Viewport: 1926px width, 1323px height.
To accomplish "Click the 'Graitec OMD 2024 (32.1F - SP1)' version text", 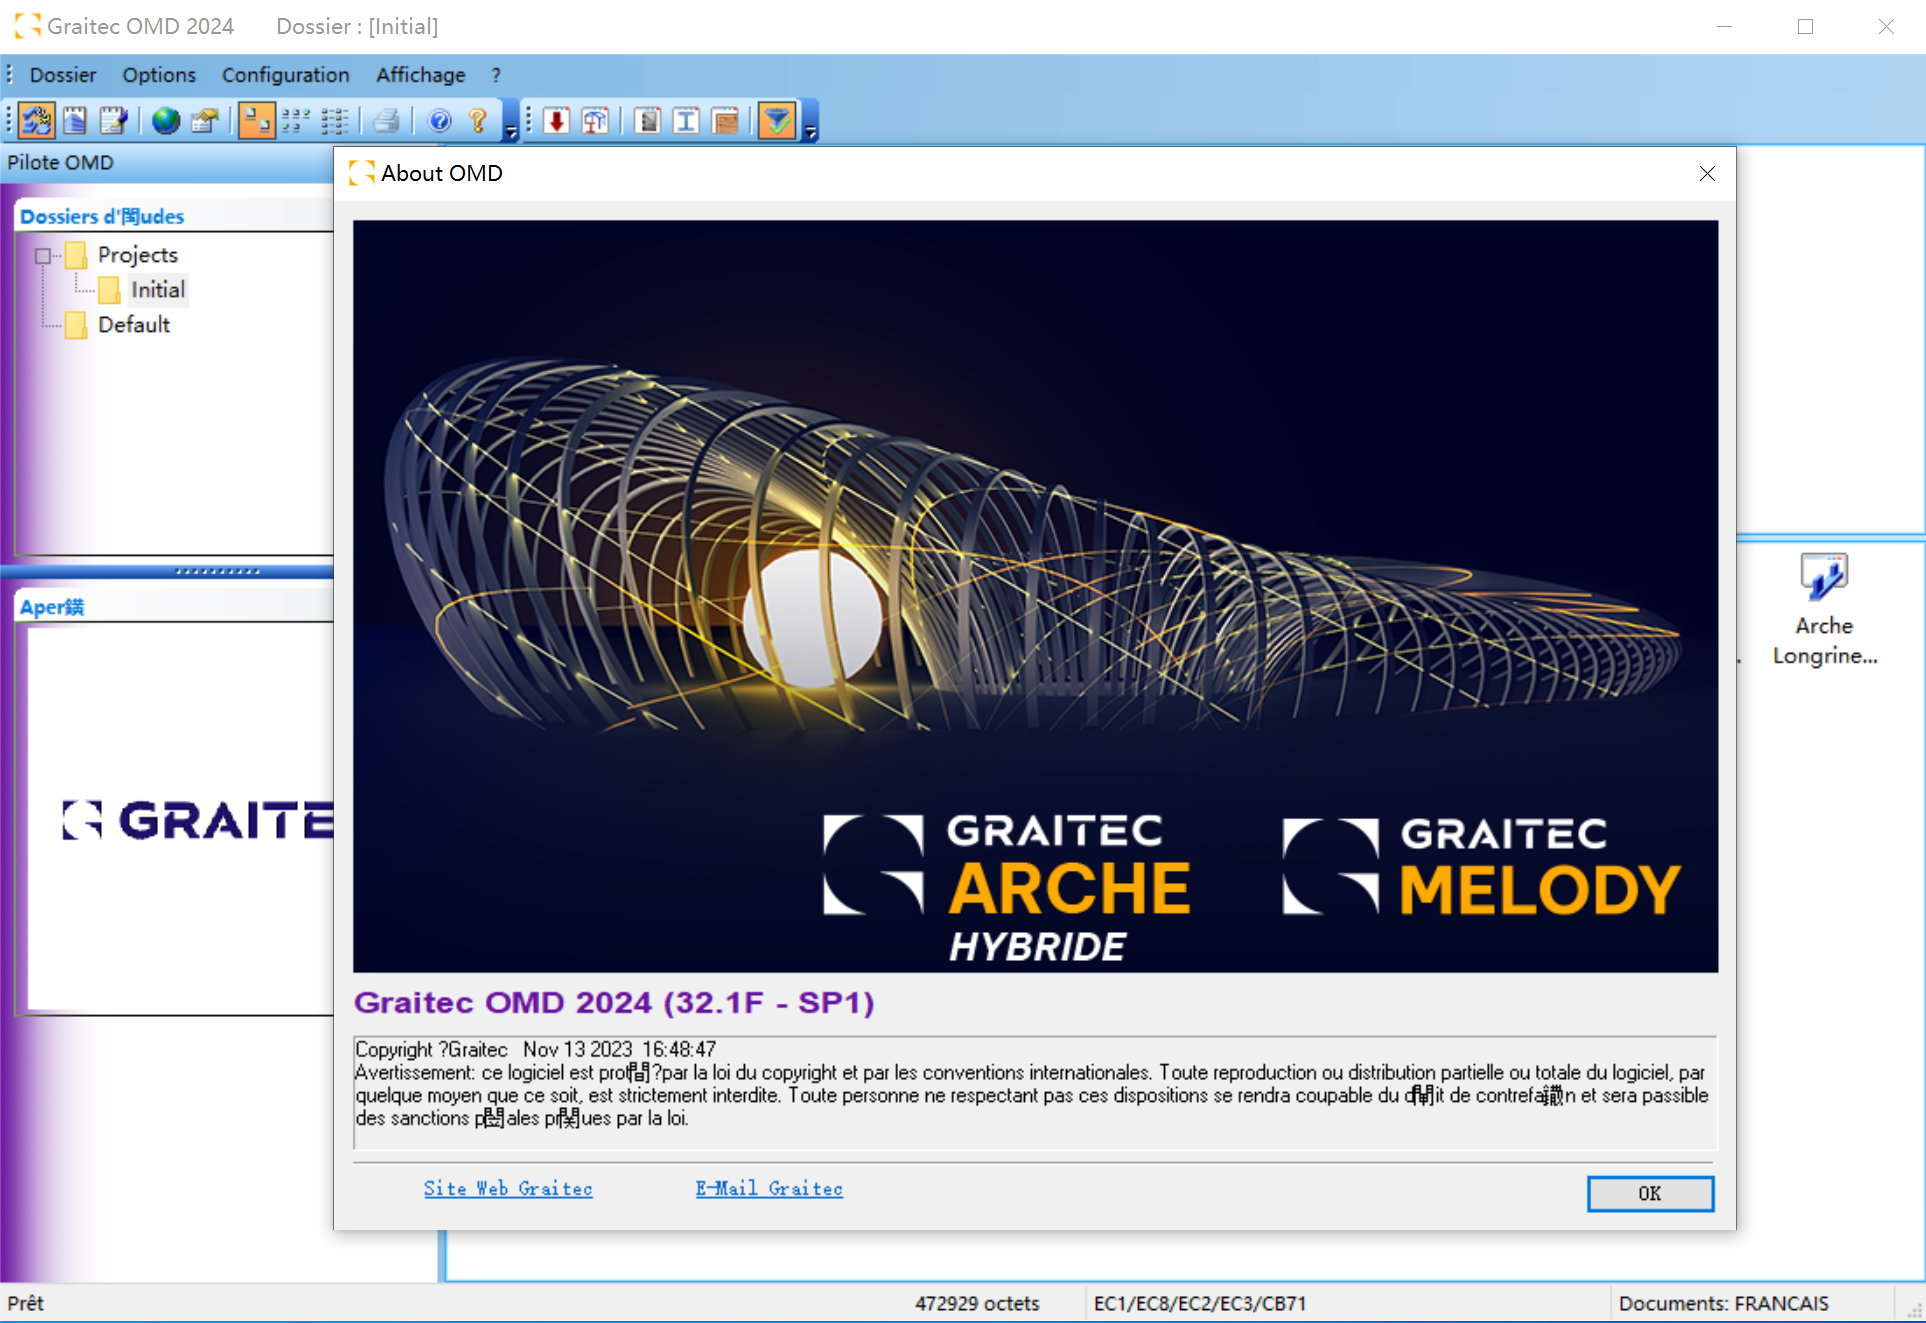I will click(614, 1003).
